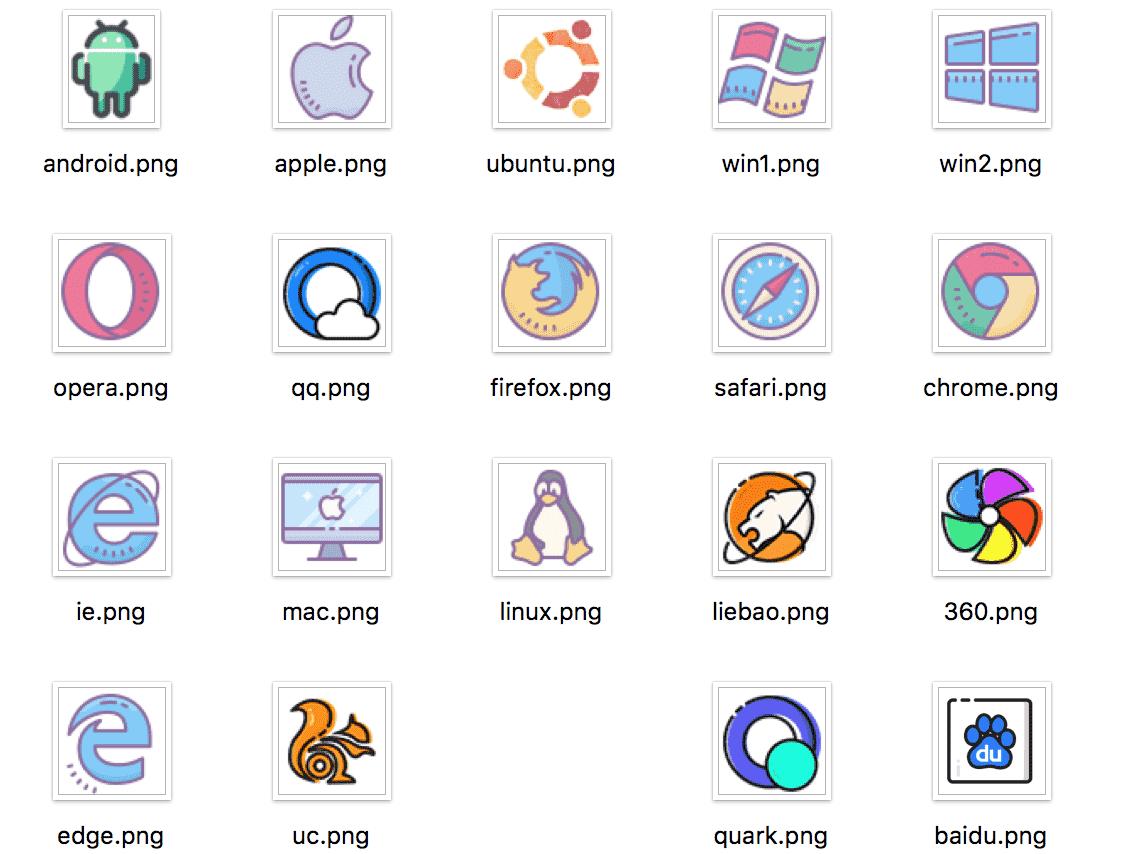1124x854 pixels.
Task: Click the 360 pinwheel icon
Action: point(991,516)
